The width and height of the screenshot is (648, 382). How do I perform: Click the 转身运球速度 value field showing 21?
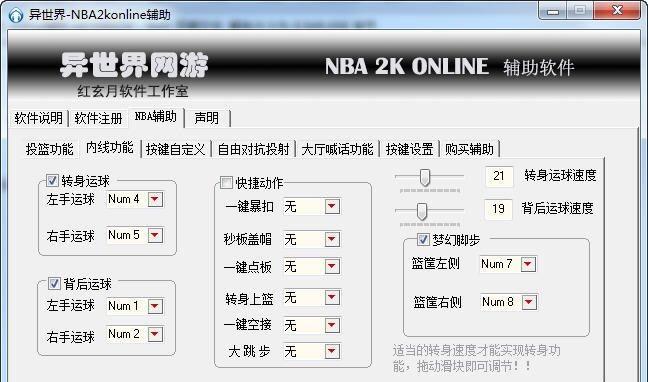coord(499,176)
